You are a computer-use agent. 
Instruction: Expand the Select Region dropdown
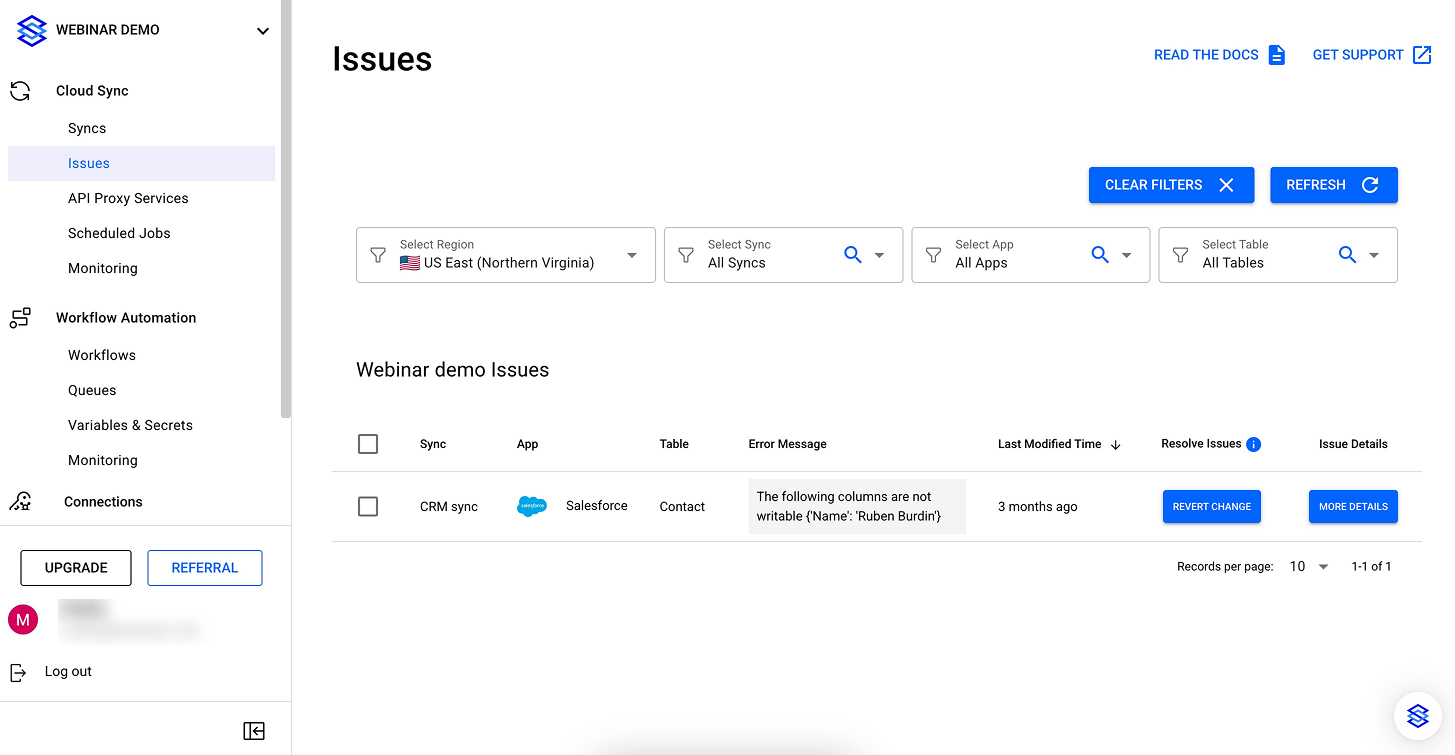point(631,255)
